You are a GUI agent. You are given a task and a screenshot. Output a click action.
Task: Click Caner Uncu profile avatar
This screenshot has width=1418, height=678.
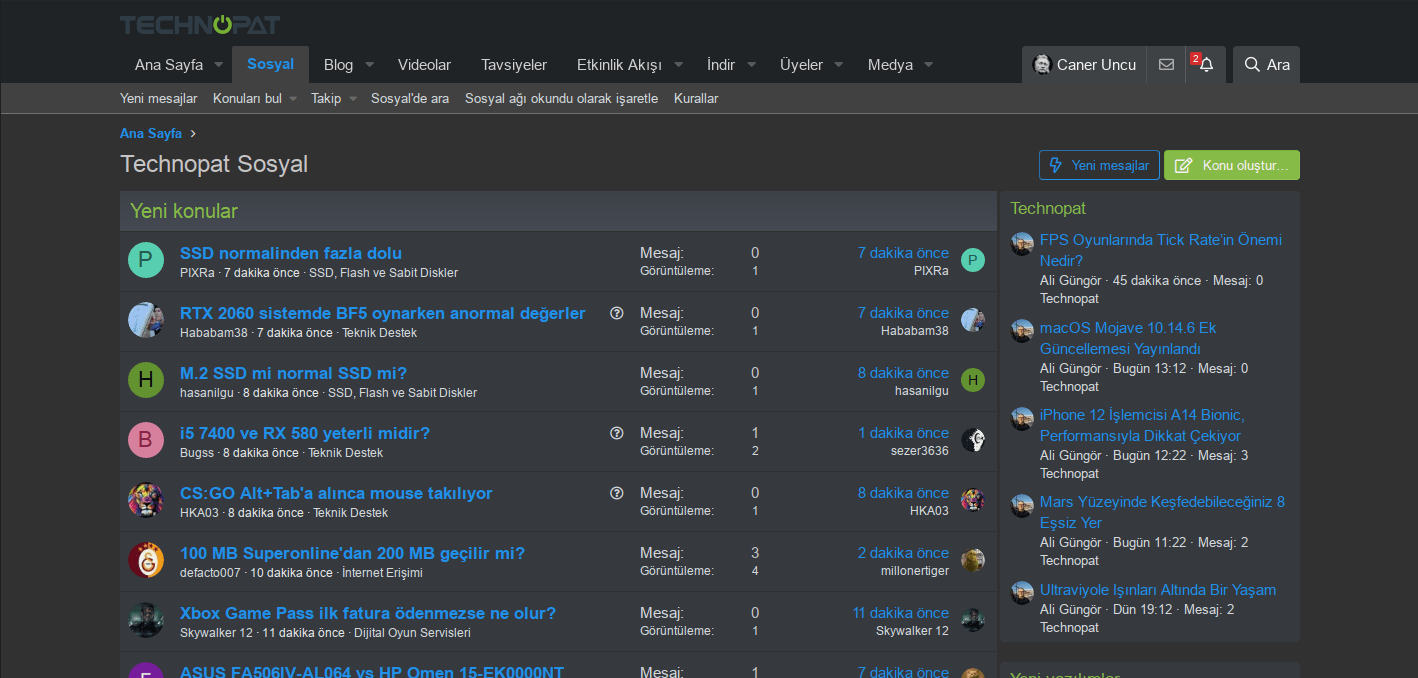pos(1042,64)
